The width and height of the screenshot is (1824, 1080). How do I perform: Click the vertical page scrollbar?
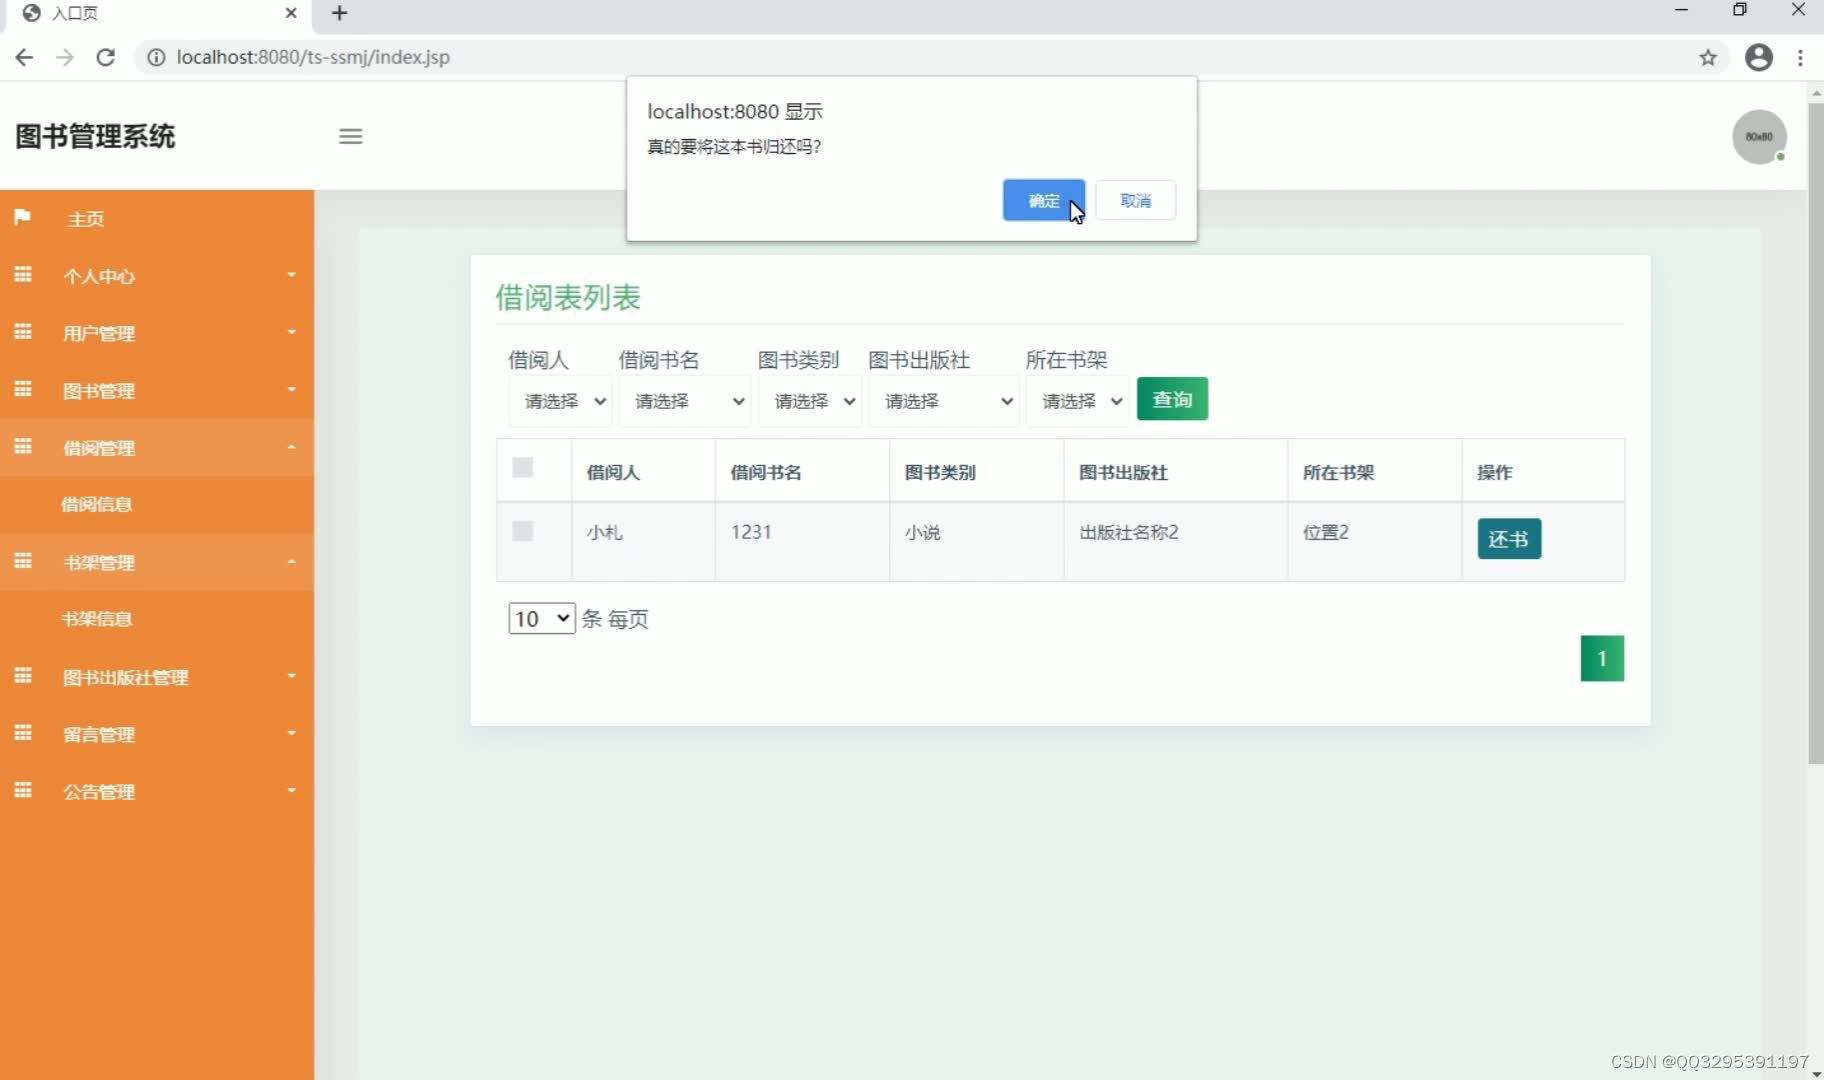click(1815, 432)
